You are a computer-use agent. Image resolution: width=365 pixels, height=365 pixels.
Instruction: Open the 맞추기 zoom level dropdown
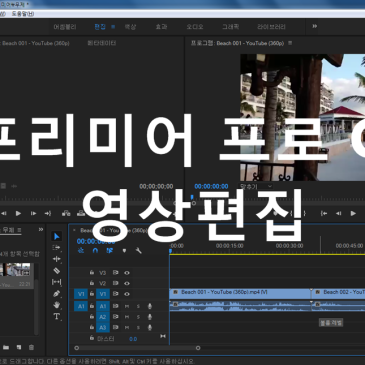pos(256,186)
